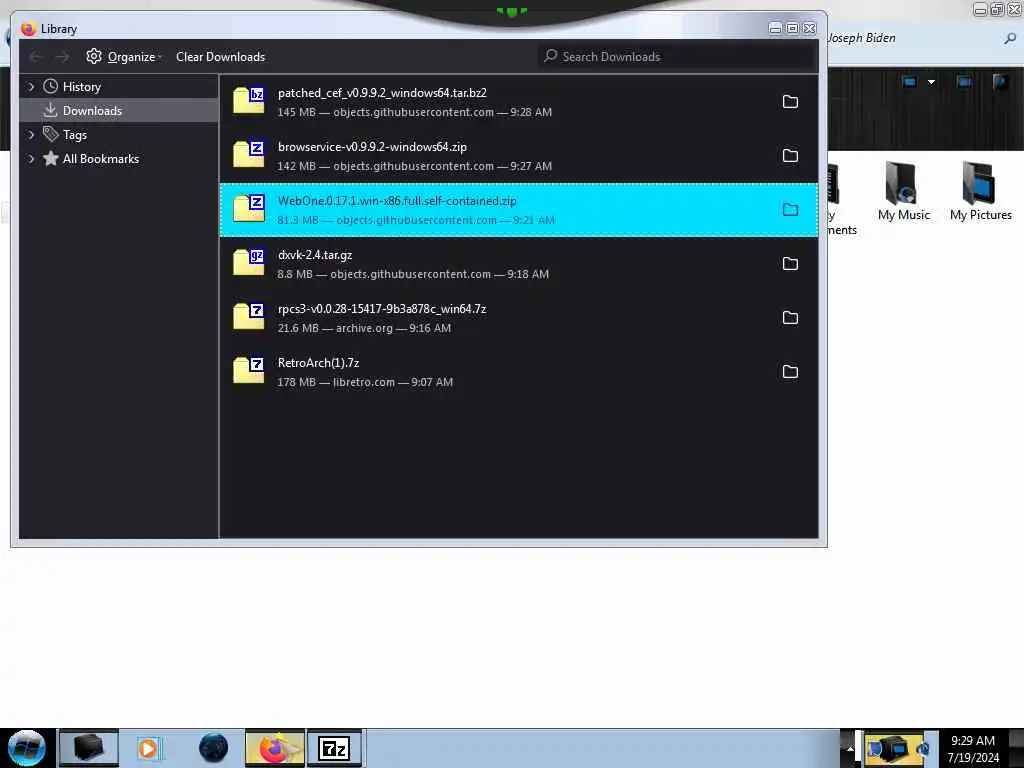The height and width of the screenshot is (768, 1024).
Task: Open containing folder for RetroArch(1).7z
Action: pos(790,372)
